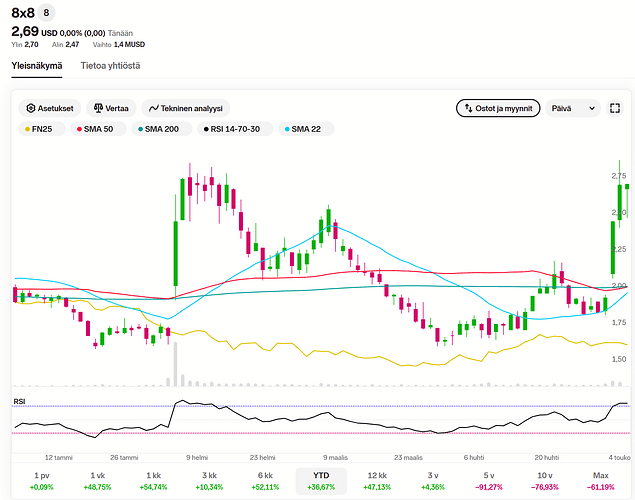Click the Vertaa scales icon
This screenshot has height=500, width=635.
tap(98, 108)
